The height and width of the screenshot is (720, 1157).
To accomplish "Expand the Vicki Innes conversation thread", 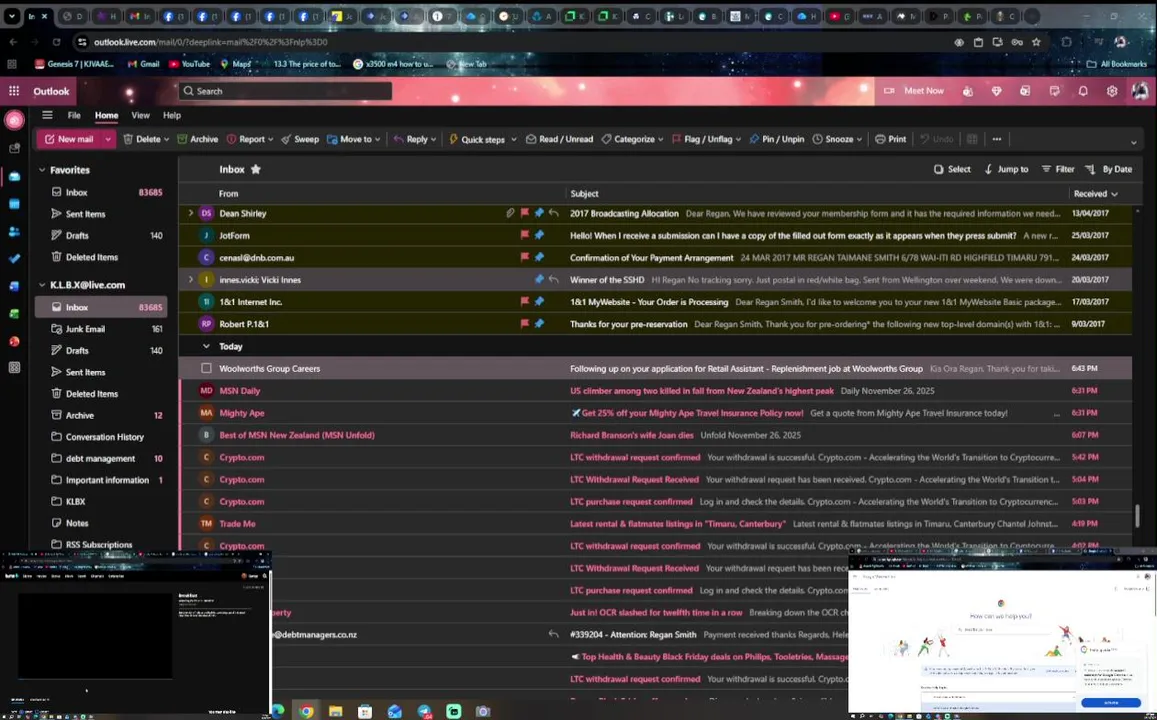I will 190,280.
